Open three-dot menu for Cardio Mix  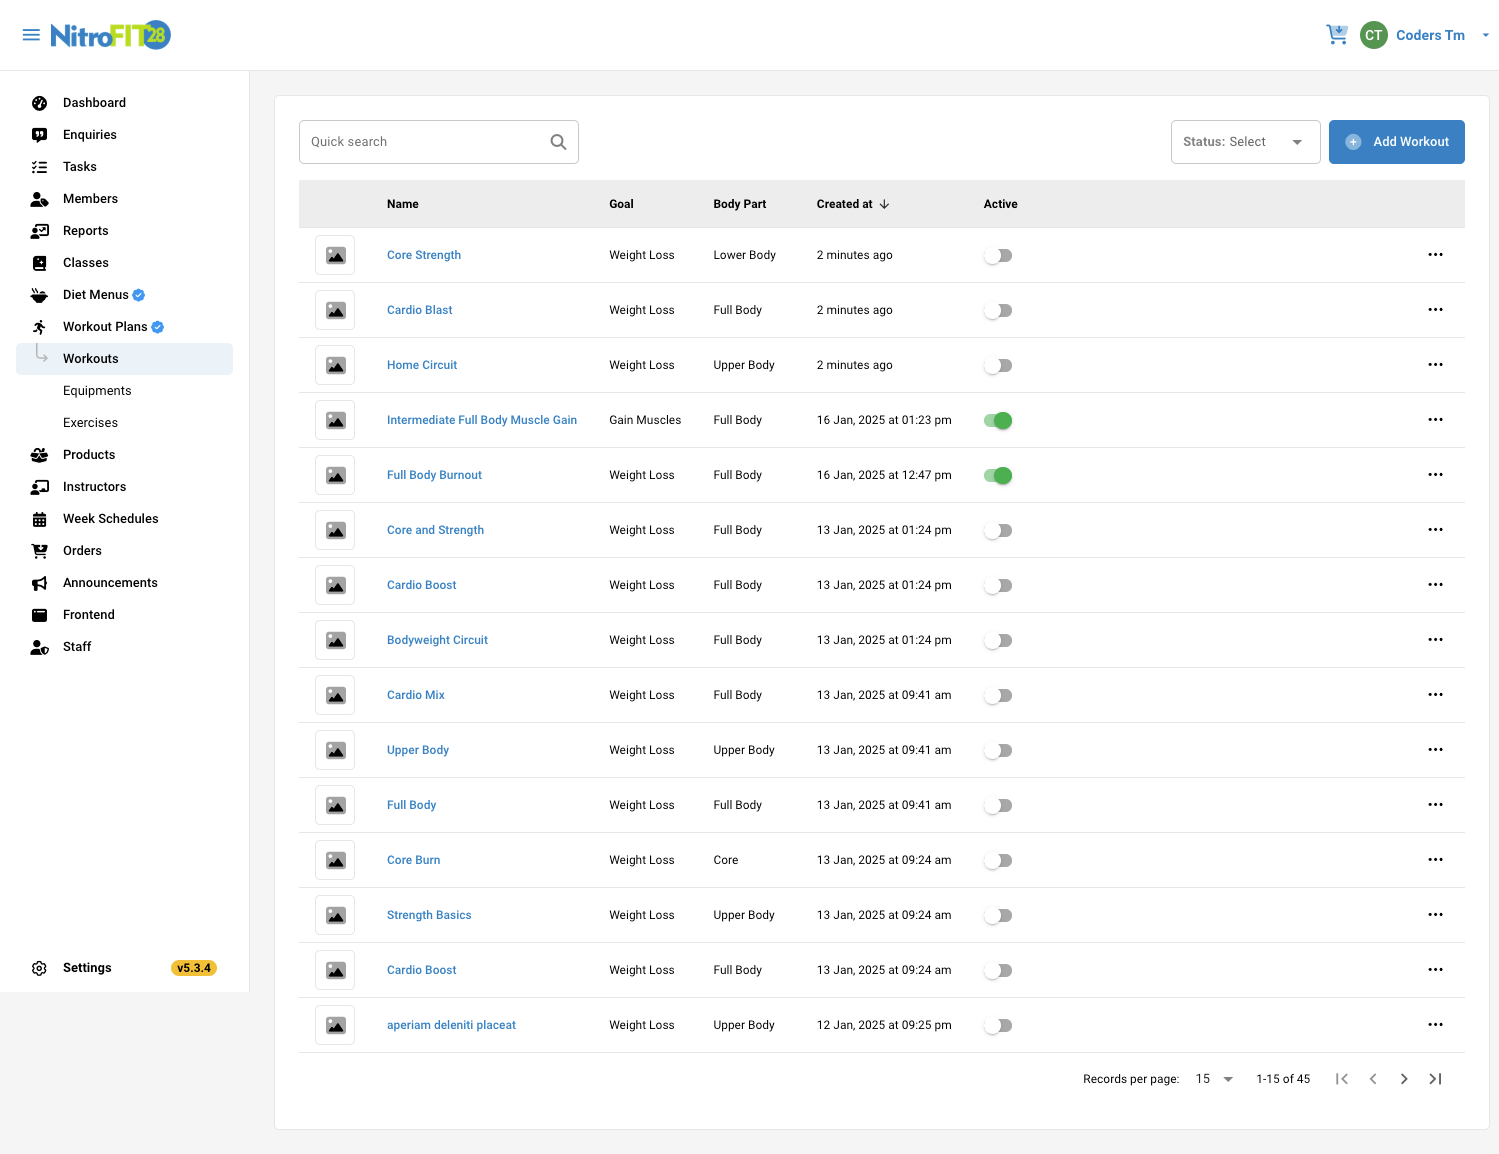[1435, 695]
